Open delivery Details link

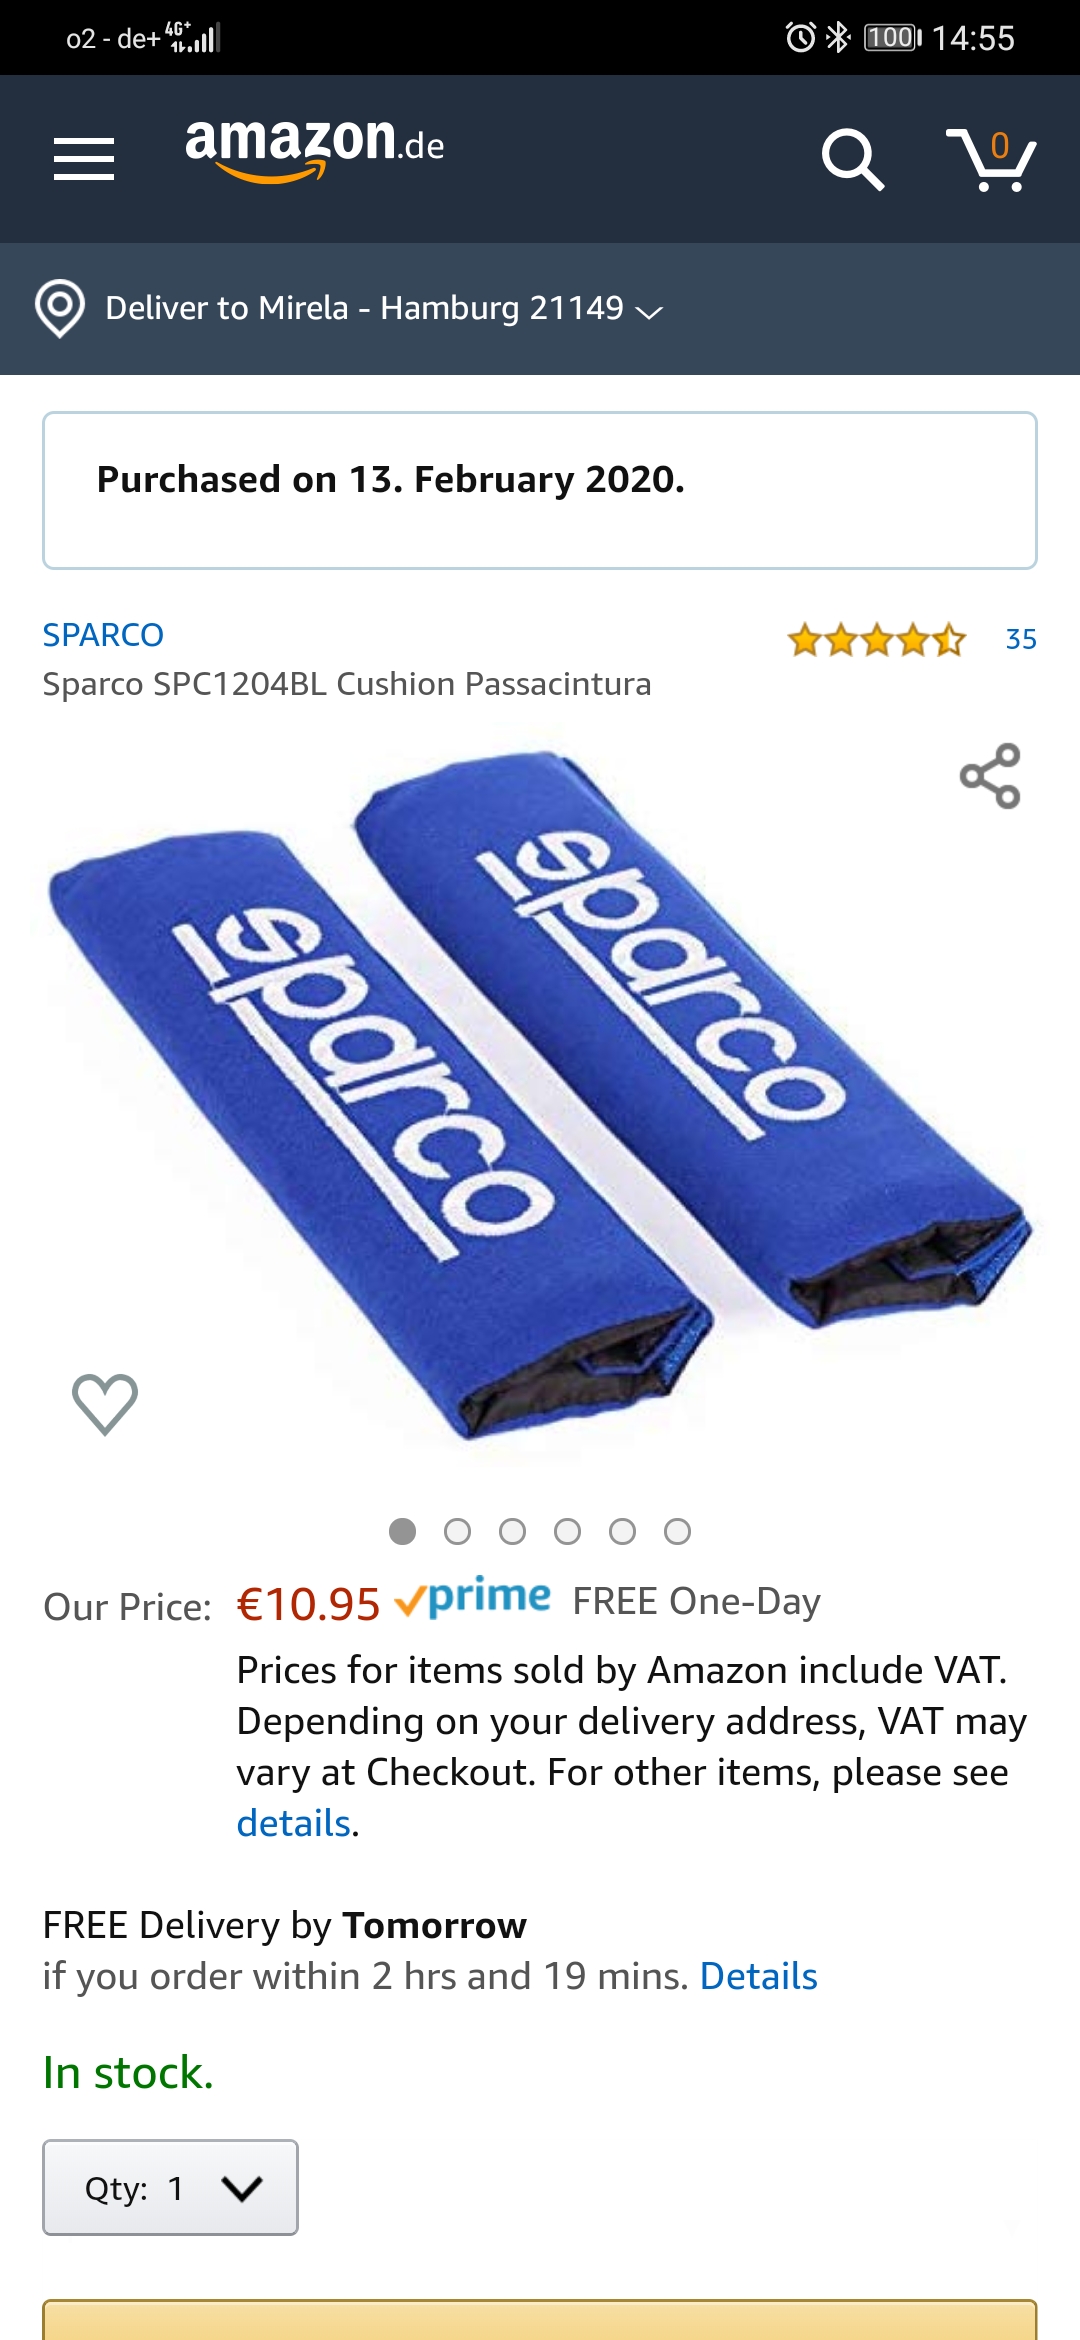(x=759, y=1976)
